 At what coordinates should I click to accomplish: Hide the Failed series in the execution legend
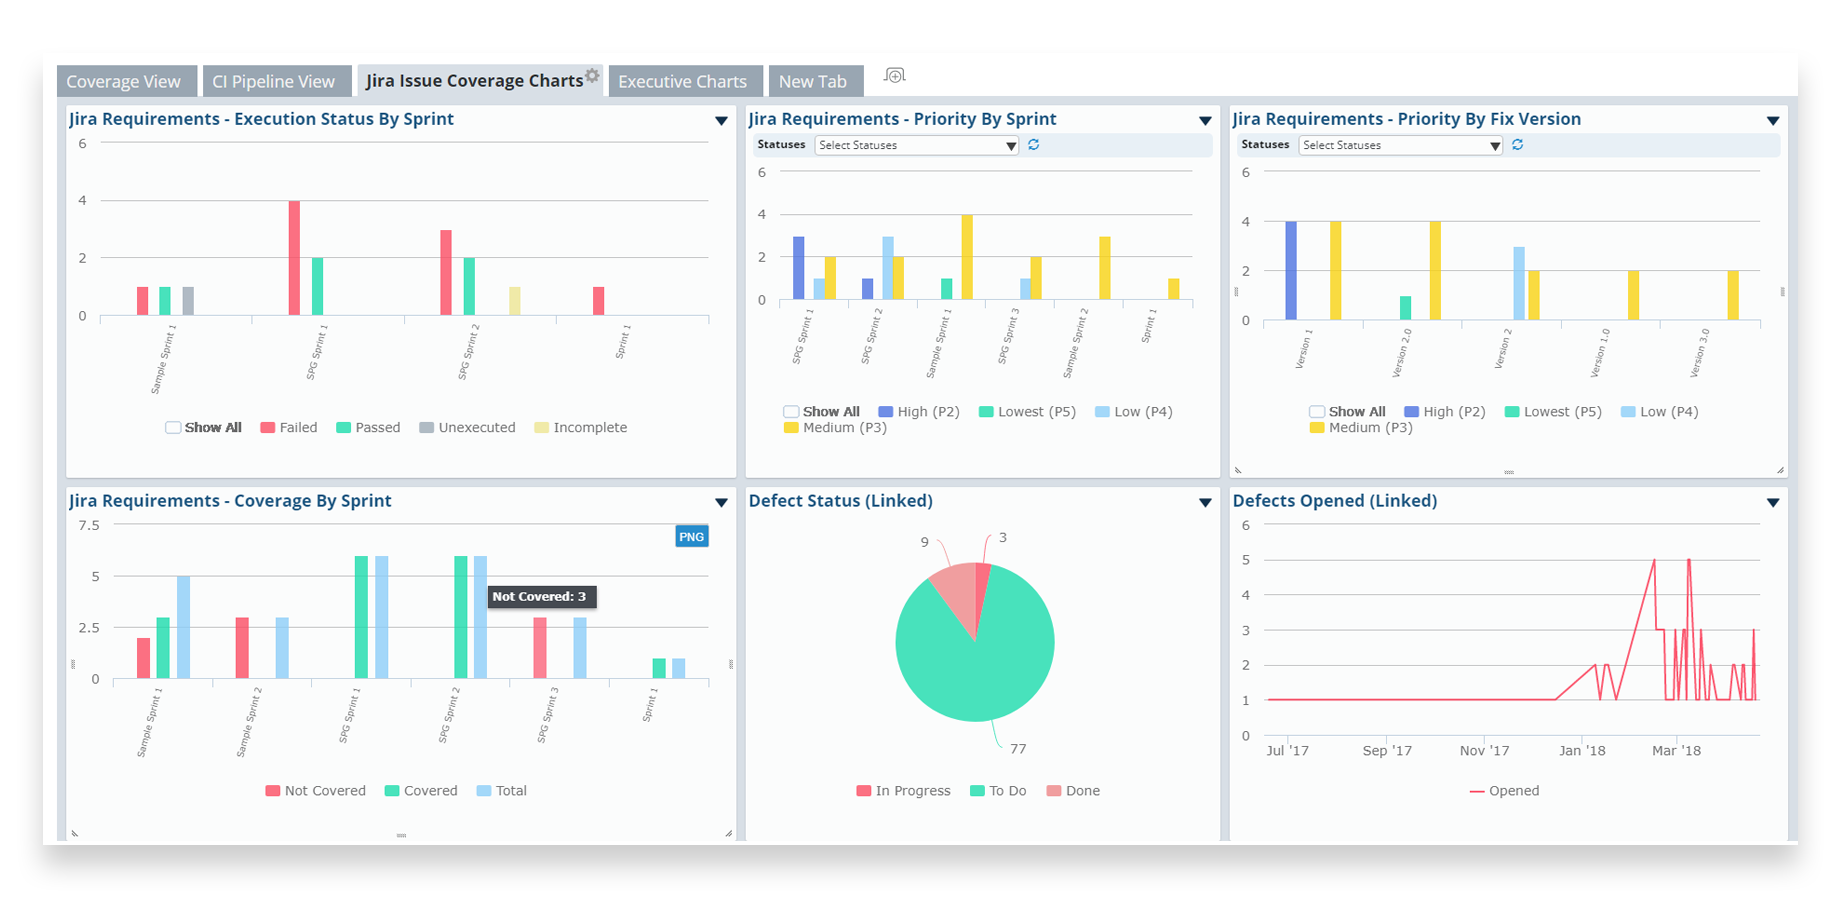[290, 427]
